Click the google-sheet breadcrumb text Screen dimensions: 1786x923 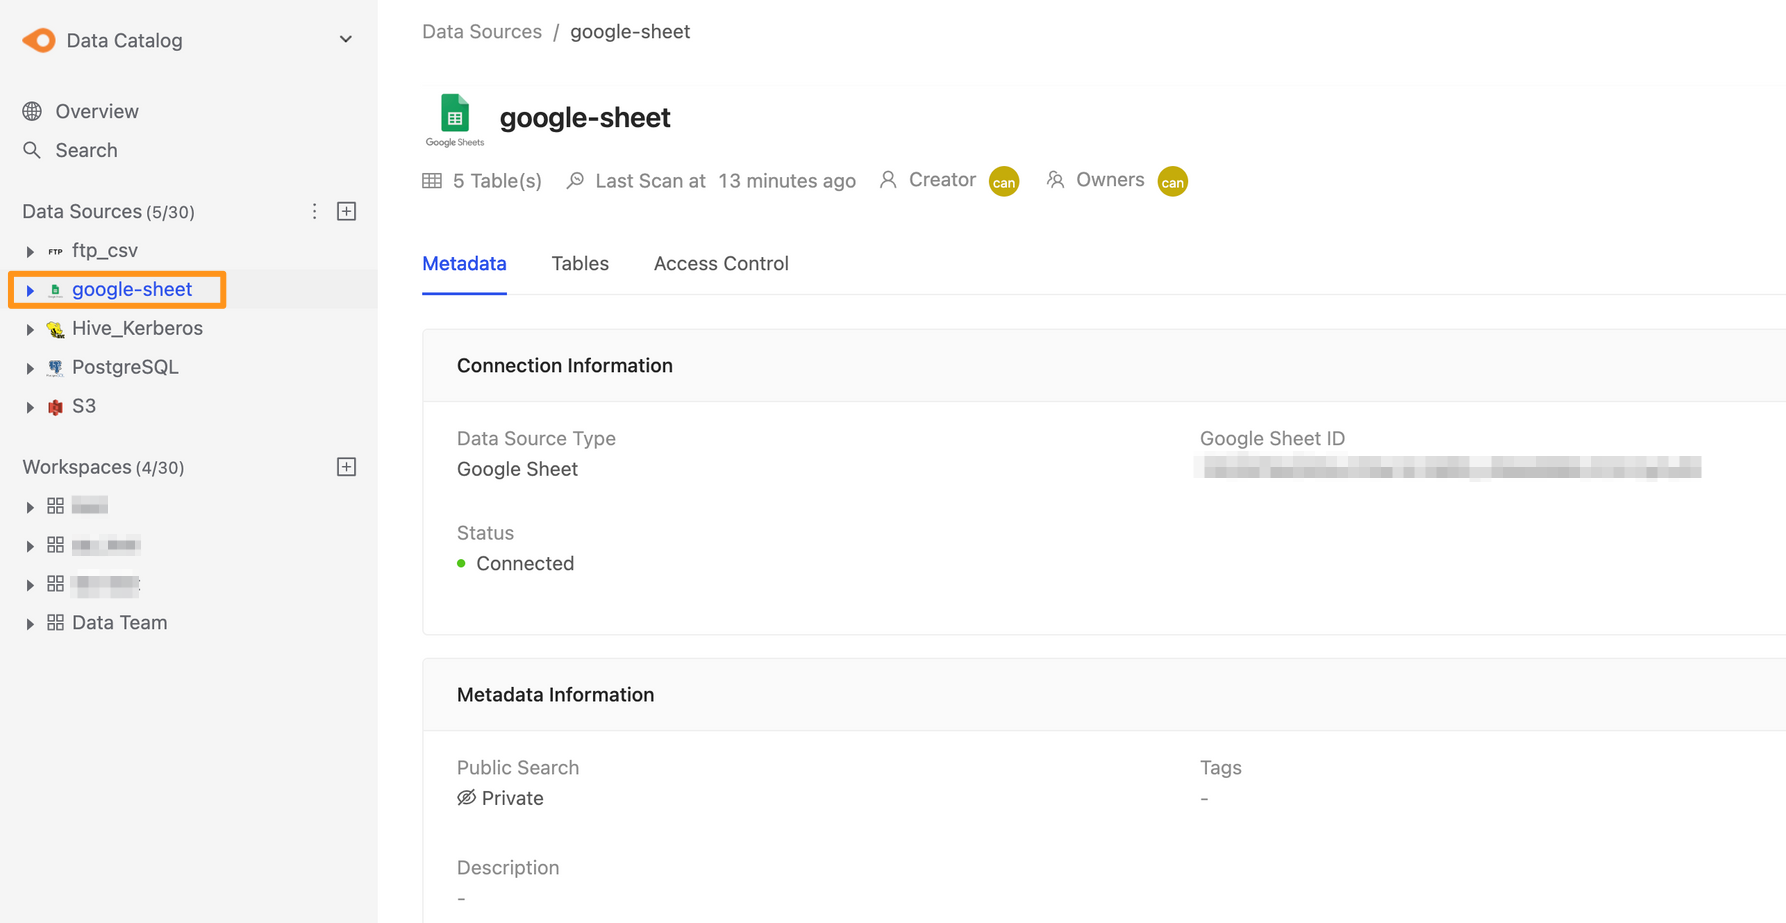click(x=630, y=32)
